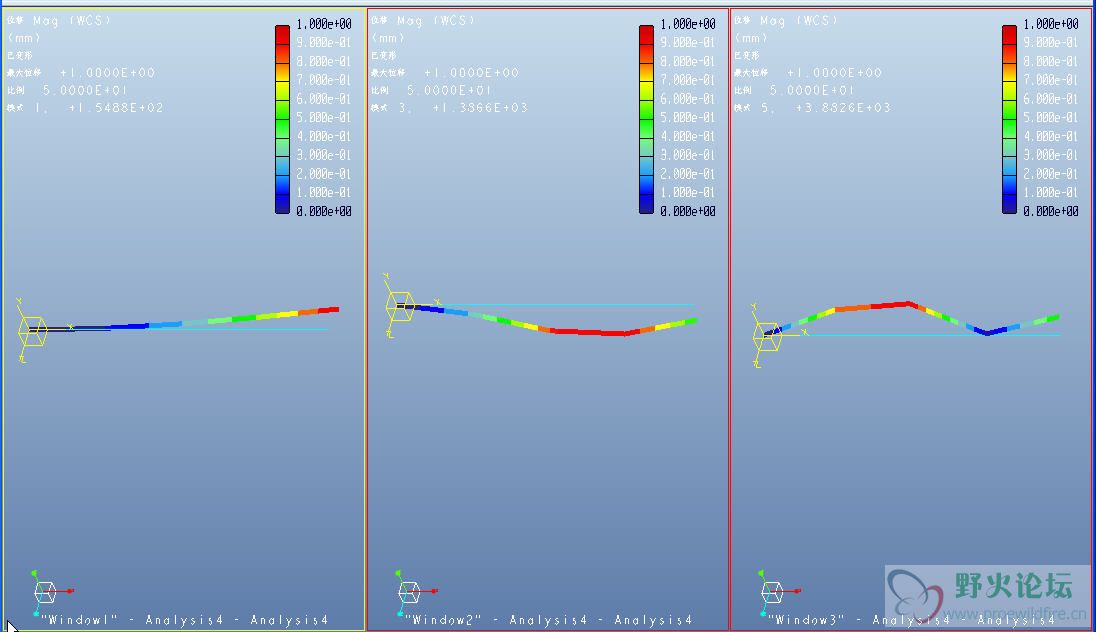Click the cyan undeformed beam line in Window3
This screenshot has height=632, width=1096.
tap(933, 335)
